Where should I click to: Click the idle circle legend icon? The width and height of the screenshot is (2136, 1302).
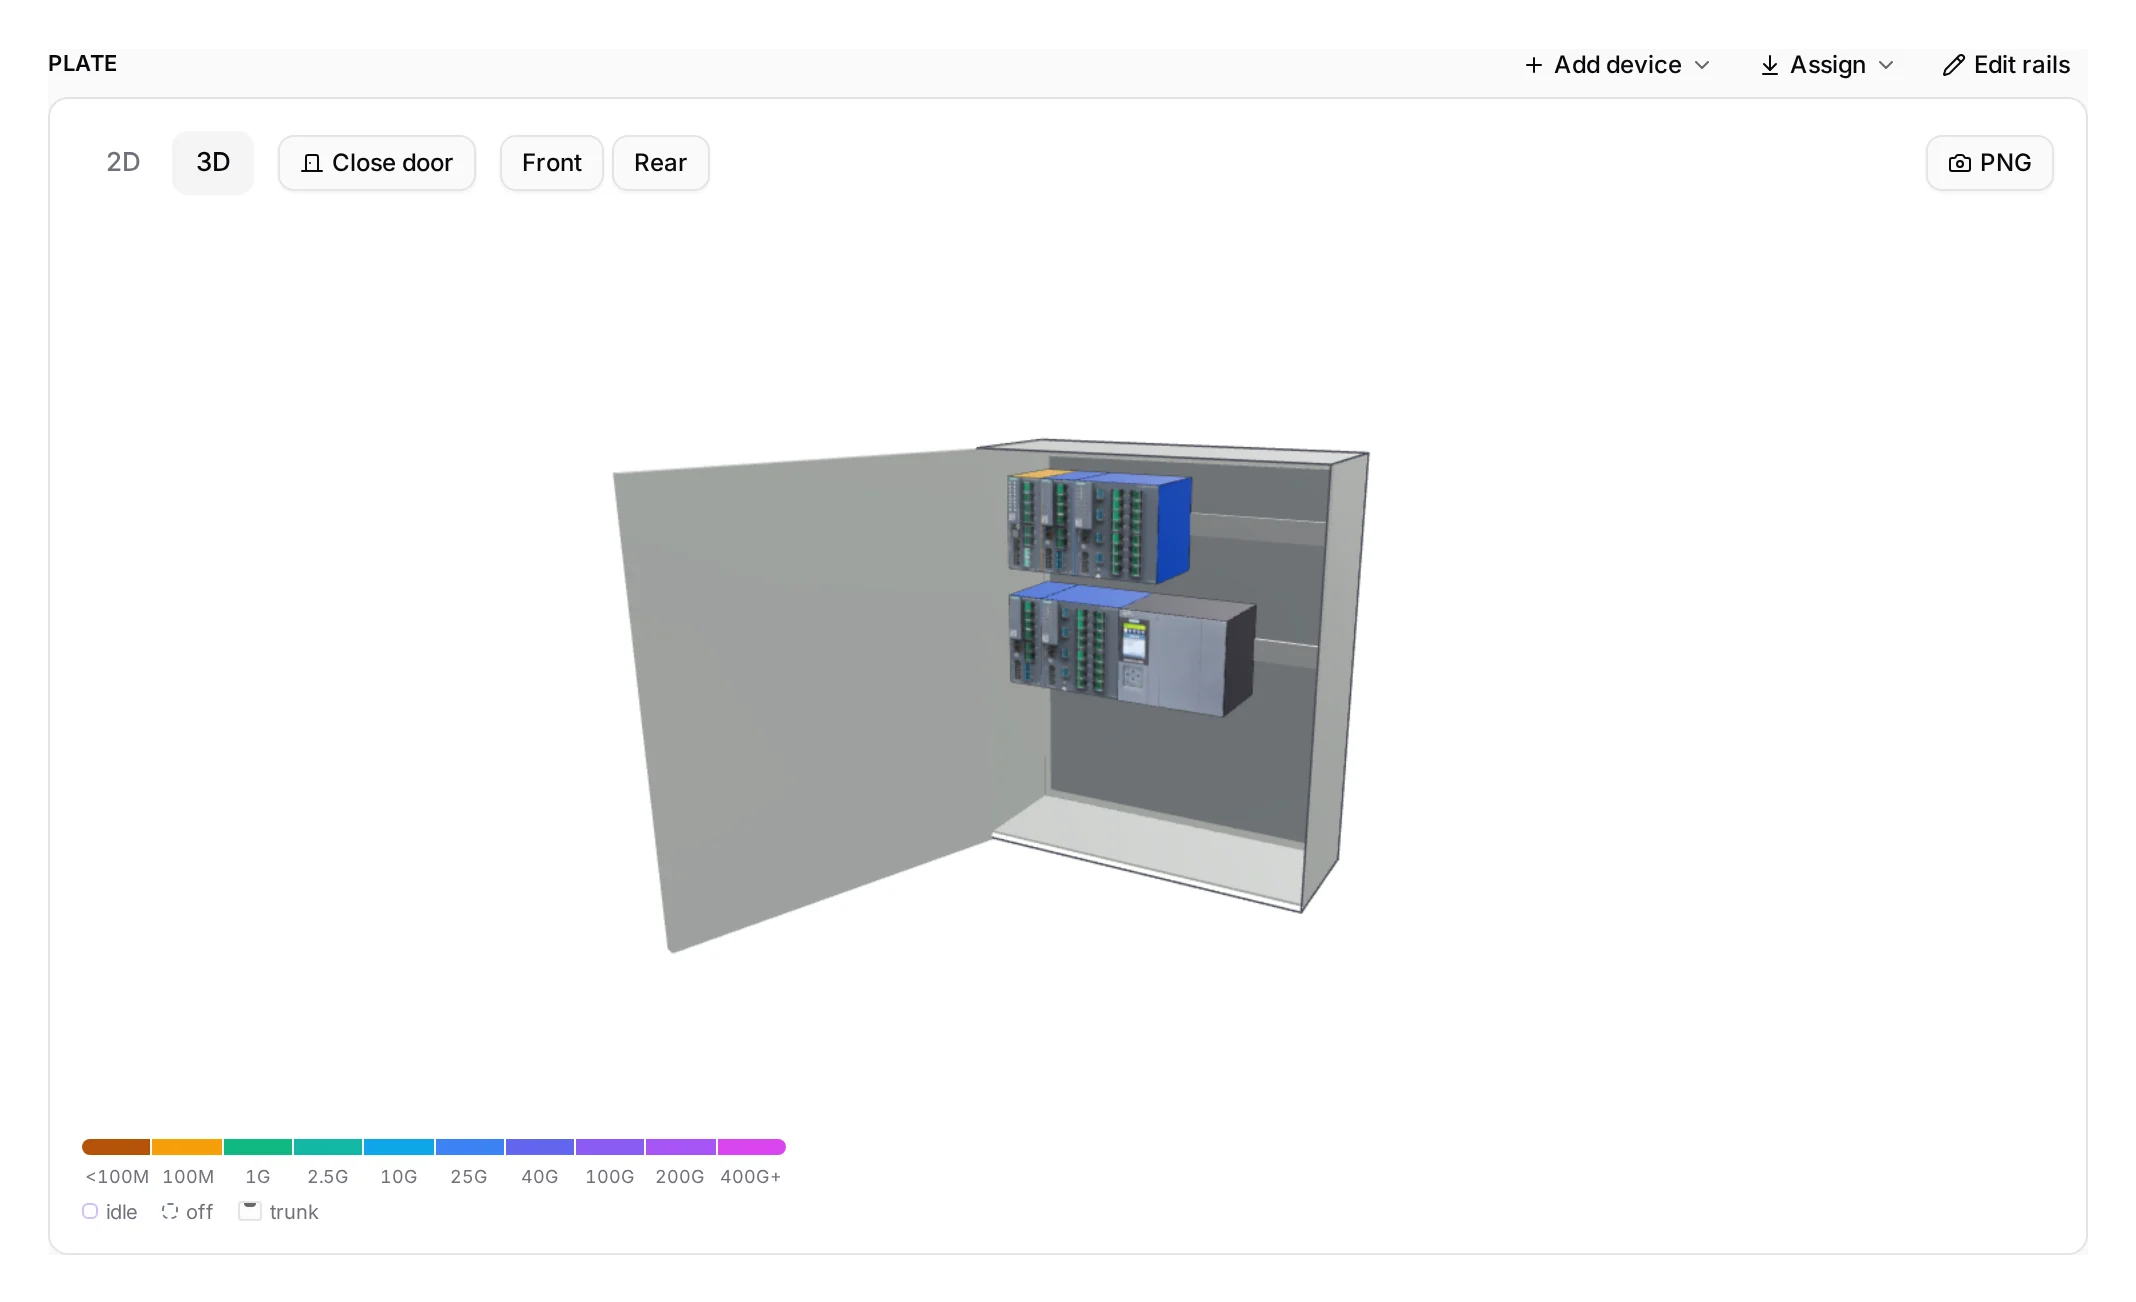tap(90, 1211)
